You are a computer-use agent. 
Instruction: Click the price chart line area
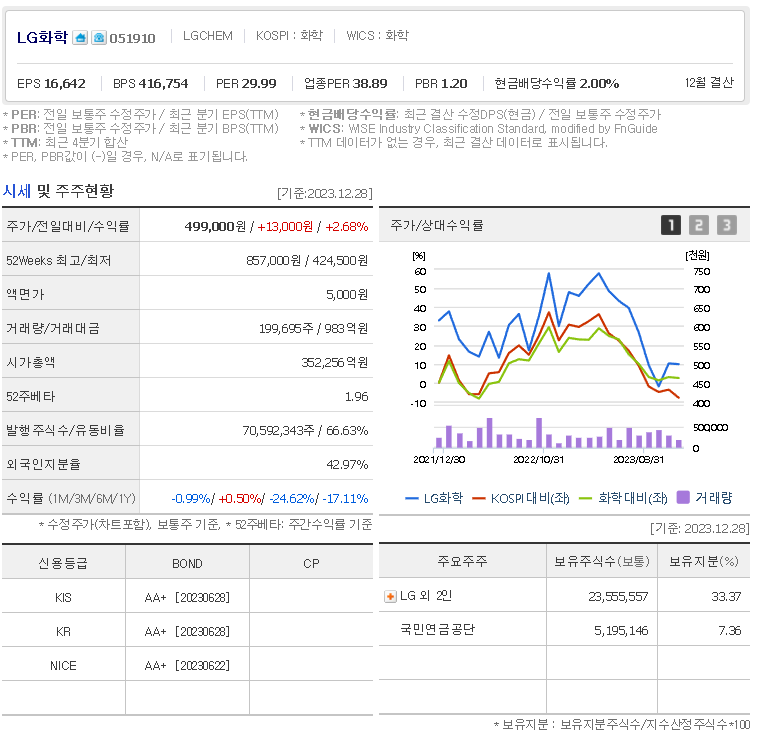coord(559,337)
